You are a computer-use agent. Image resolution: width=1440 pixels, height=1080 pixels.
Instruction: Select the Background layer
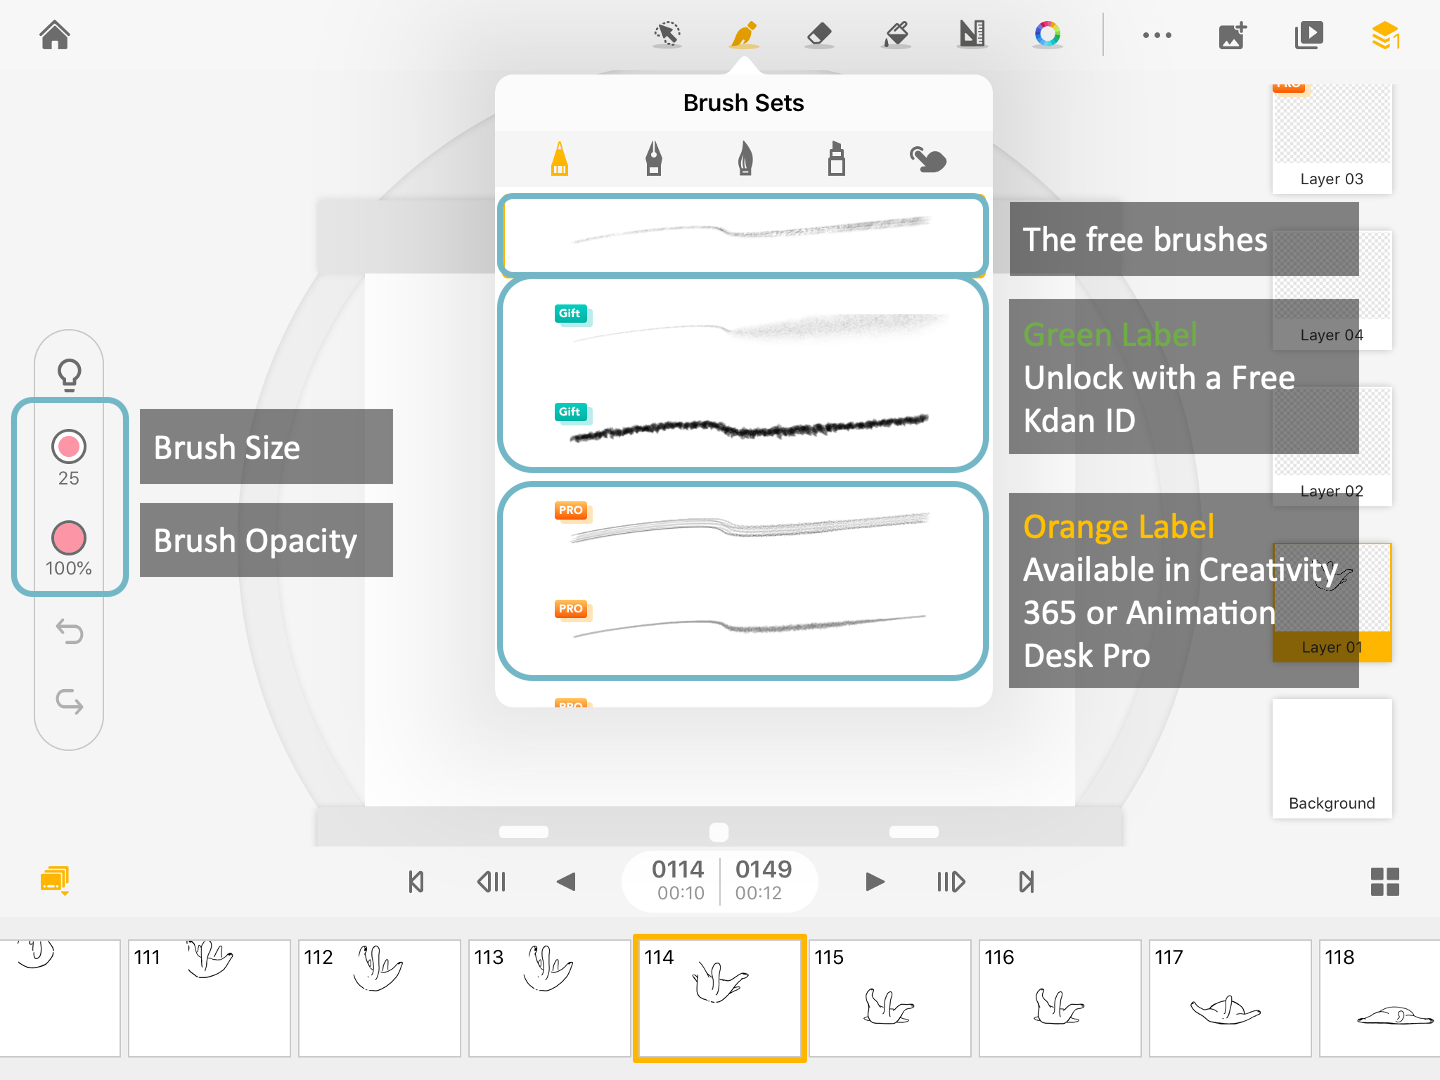pyautogui.click(x=1332, y=758)
